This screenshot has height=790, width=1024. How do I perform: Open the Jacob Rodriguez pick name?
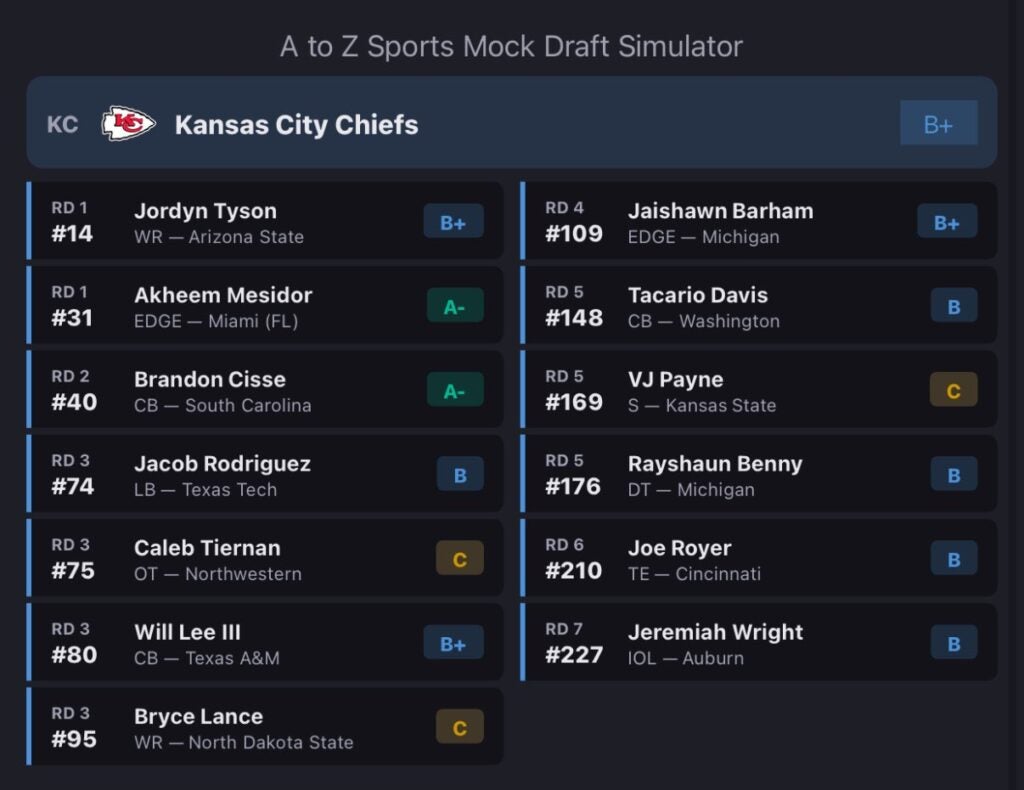pyautogui.click(x=222, y=464)
